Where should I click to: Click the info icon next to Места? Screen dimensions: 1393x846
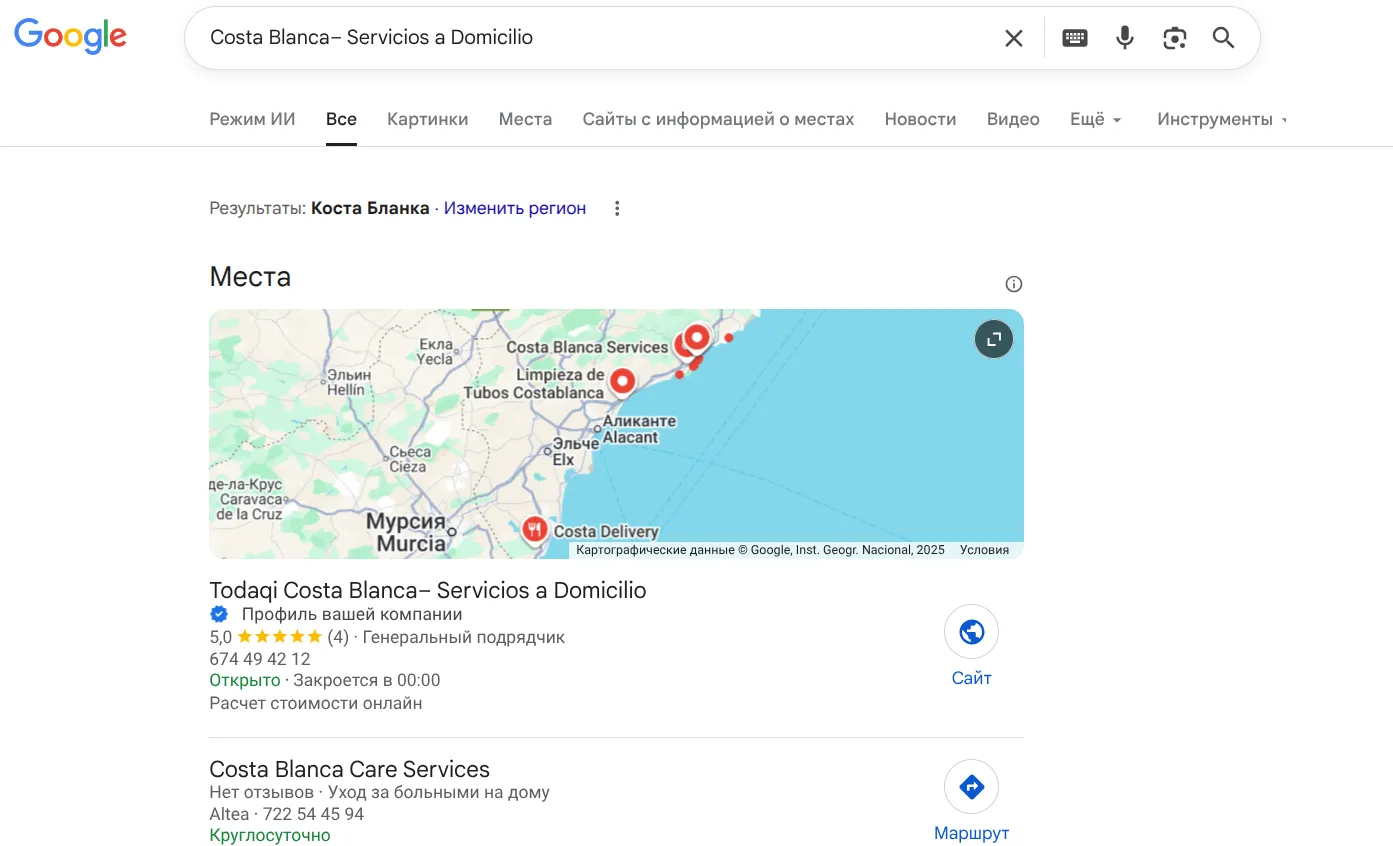pyautogui.click(x=1013, y=284)
